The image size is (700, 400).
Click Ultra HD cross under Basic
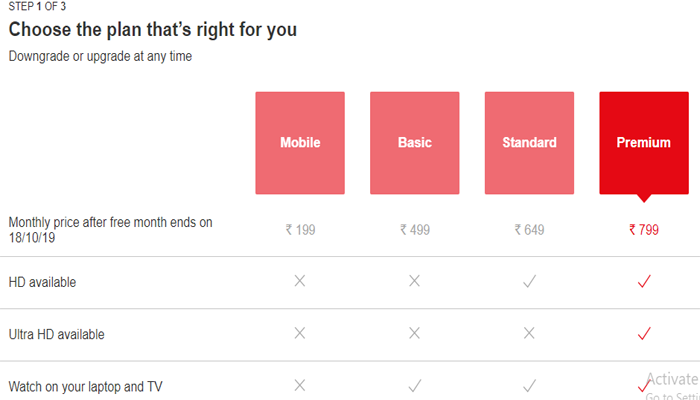[x=415, y=334]
